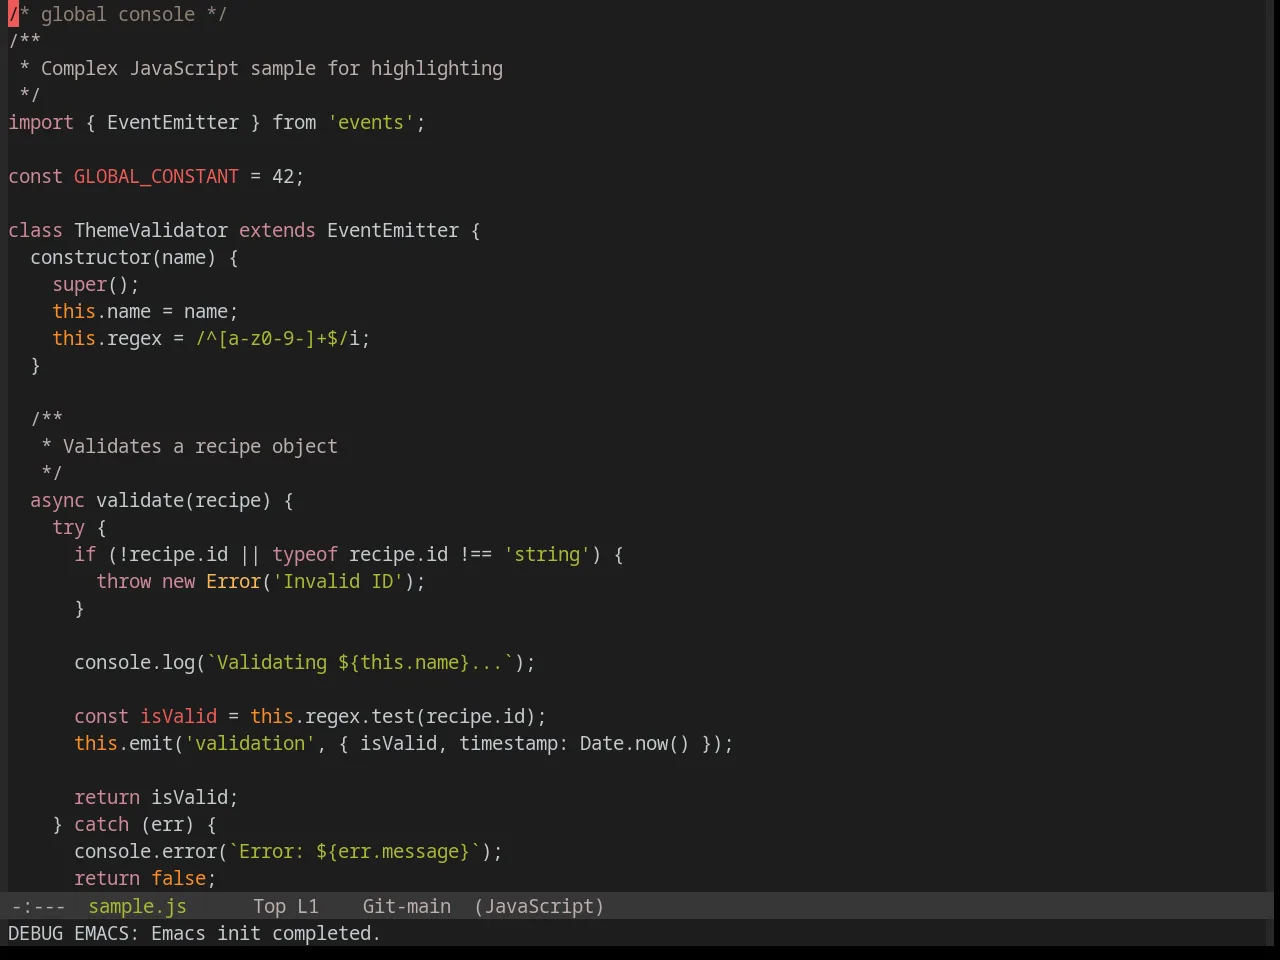Click the ThemeValidator class name
Viewport: 1280px width, 960px height.
tap(151, 230)
